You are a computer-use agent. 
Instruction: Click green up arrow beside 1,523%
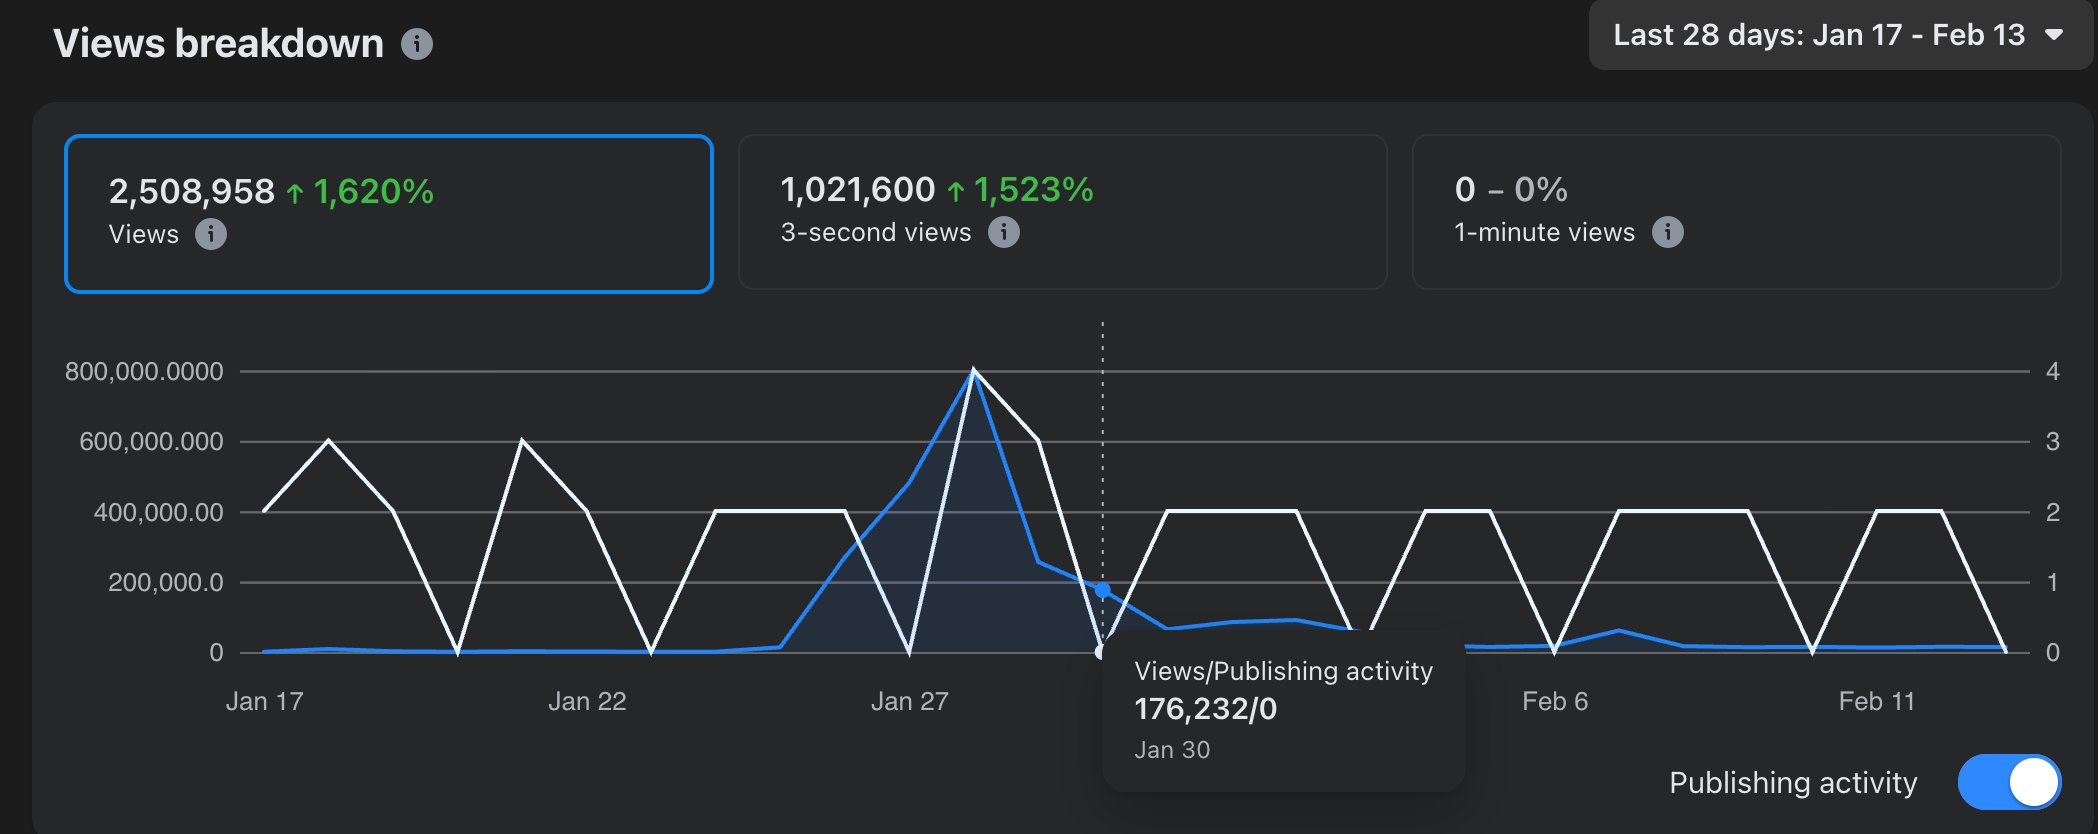956,191
